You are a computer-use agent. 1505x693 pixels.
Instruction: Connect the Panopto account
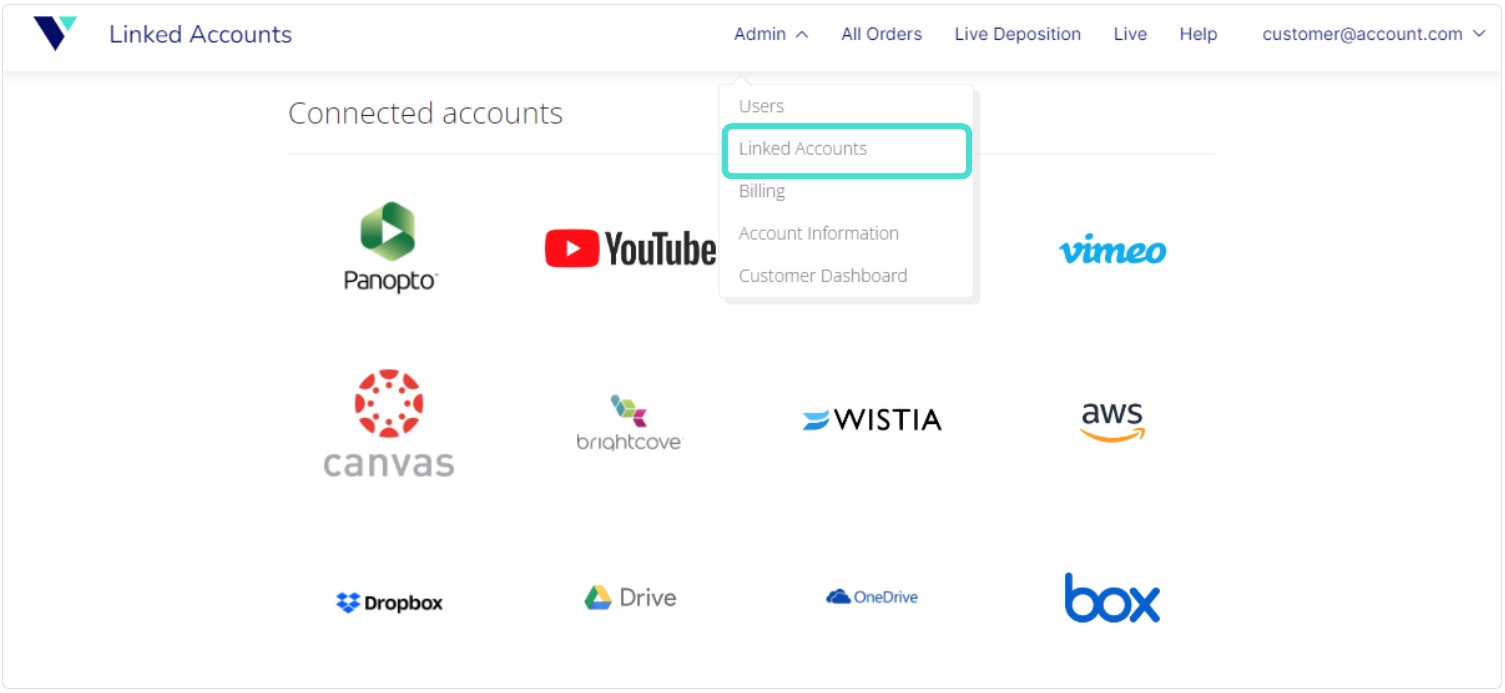tap(388, 245)
